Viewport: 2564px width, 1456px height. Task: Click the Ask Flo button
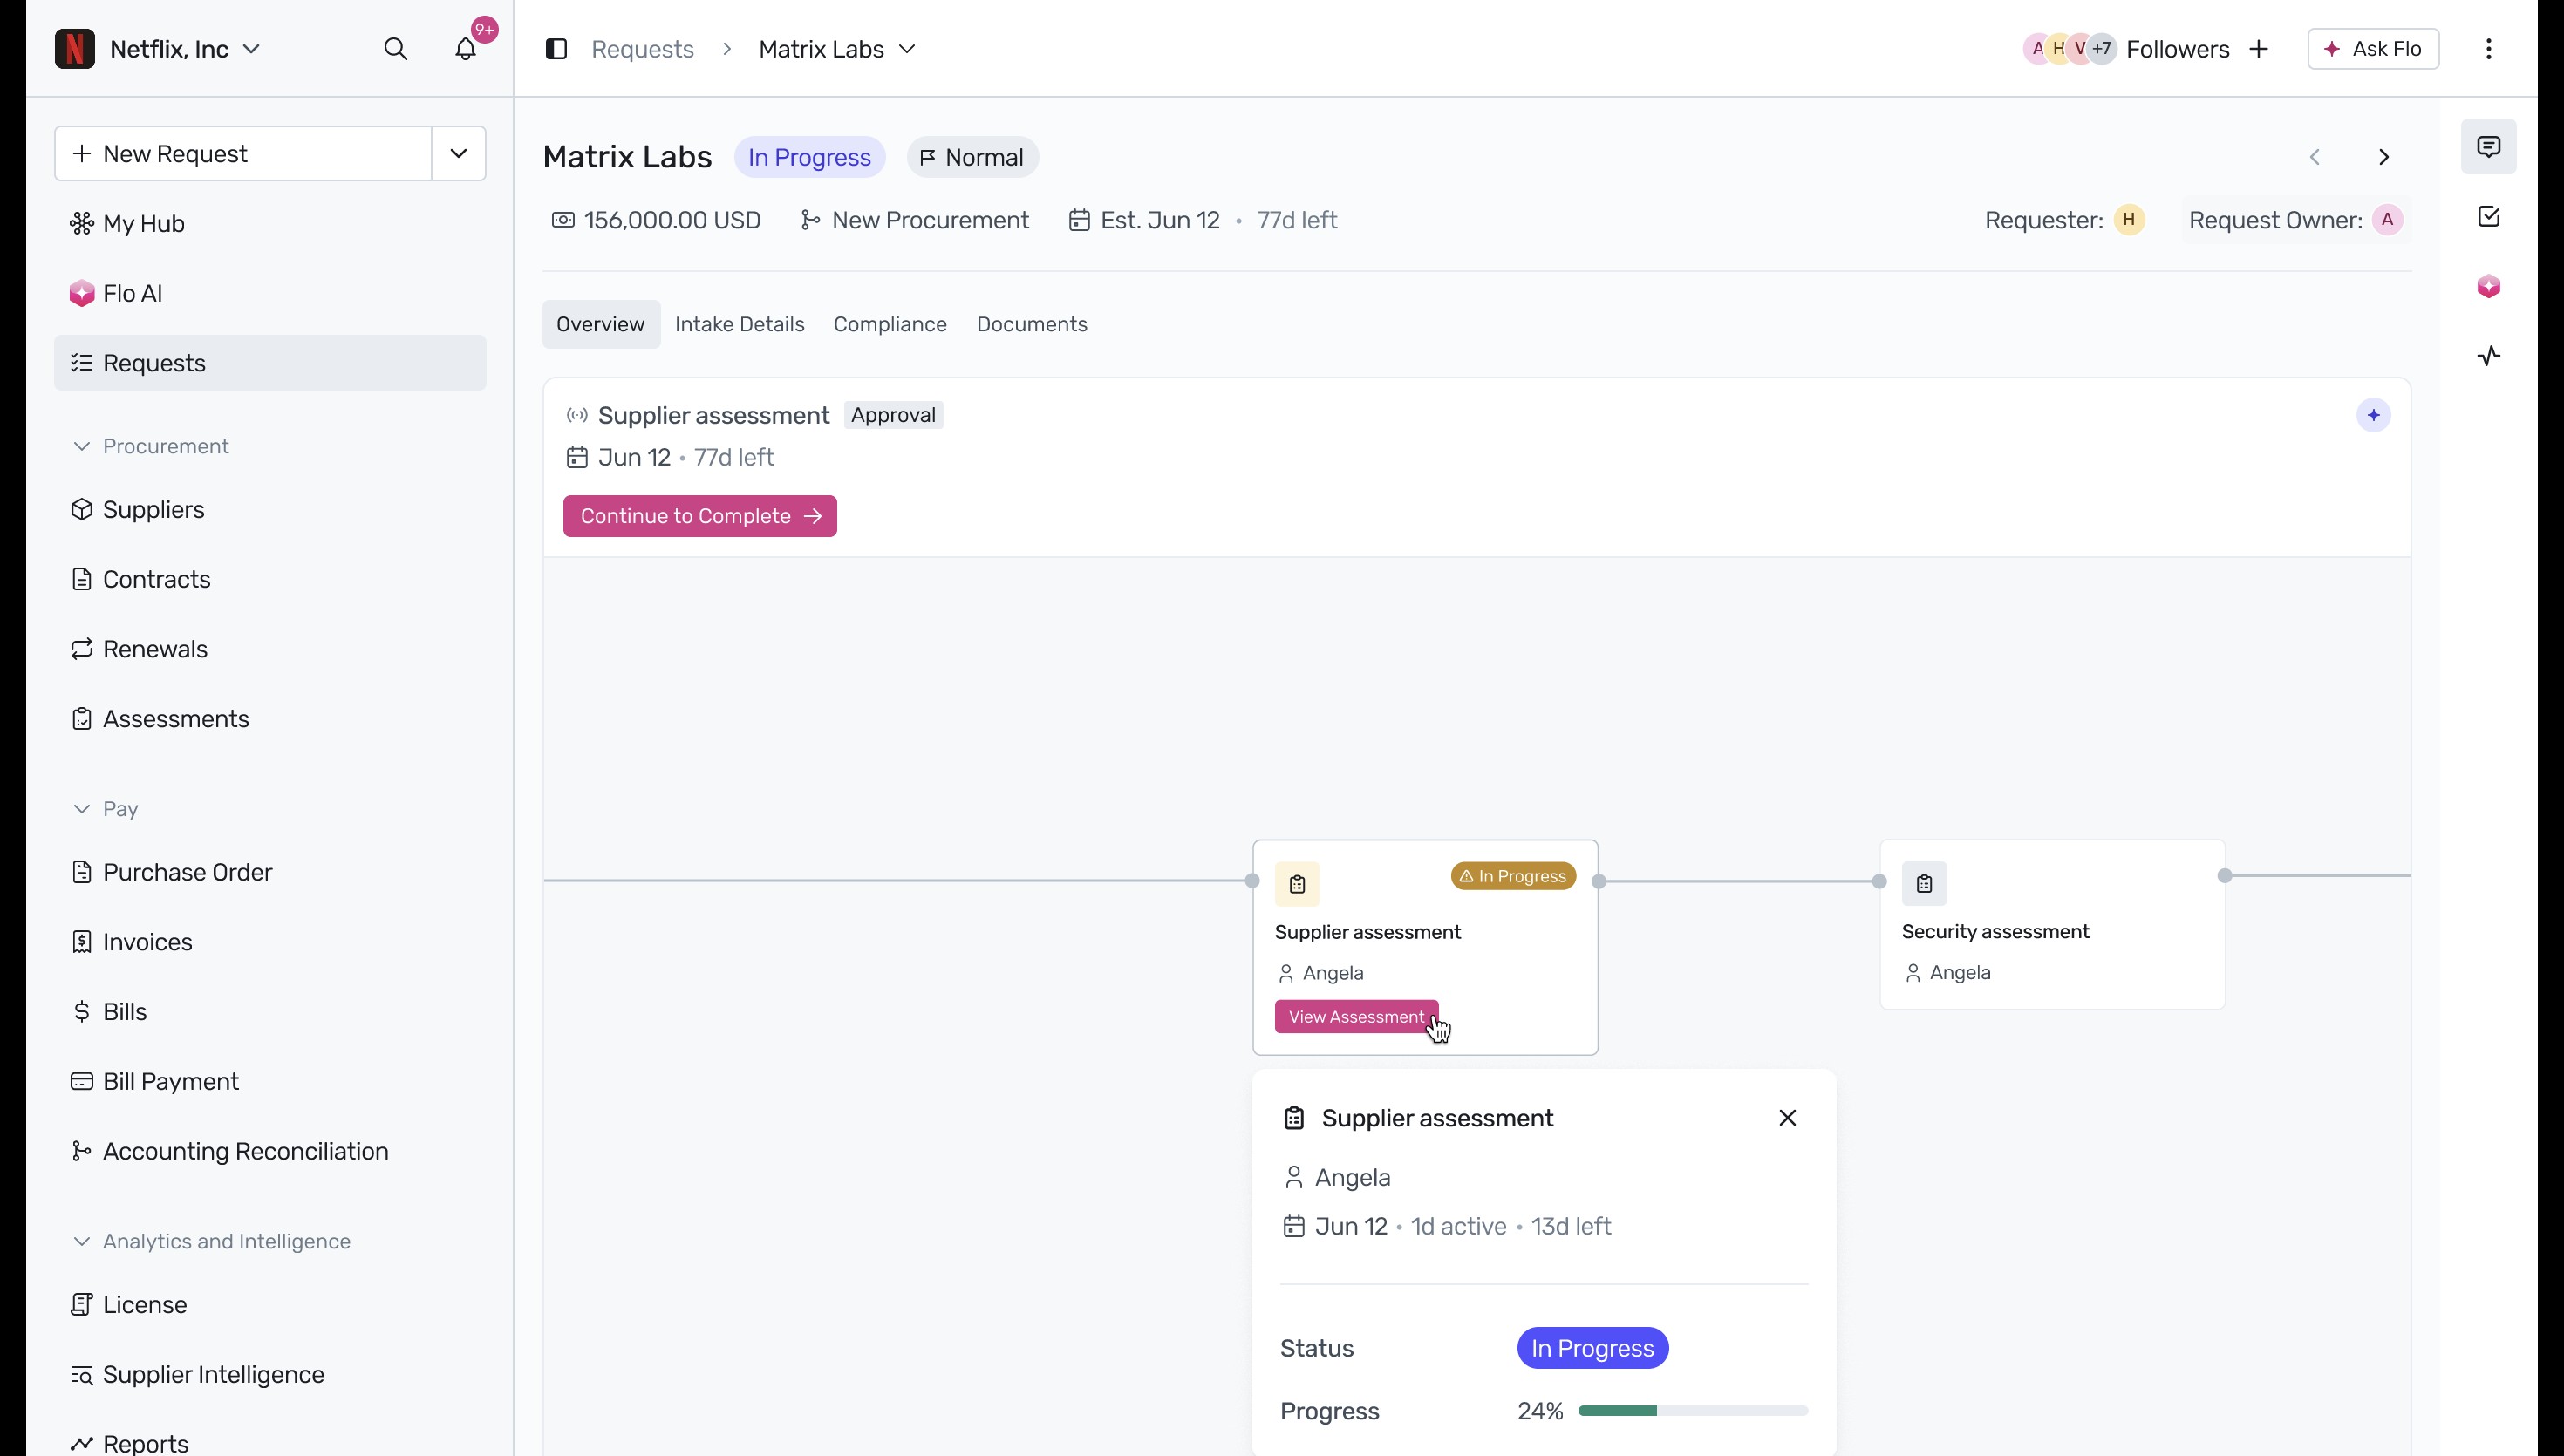point(2374,49)
